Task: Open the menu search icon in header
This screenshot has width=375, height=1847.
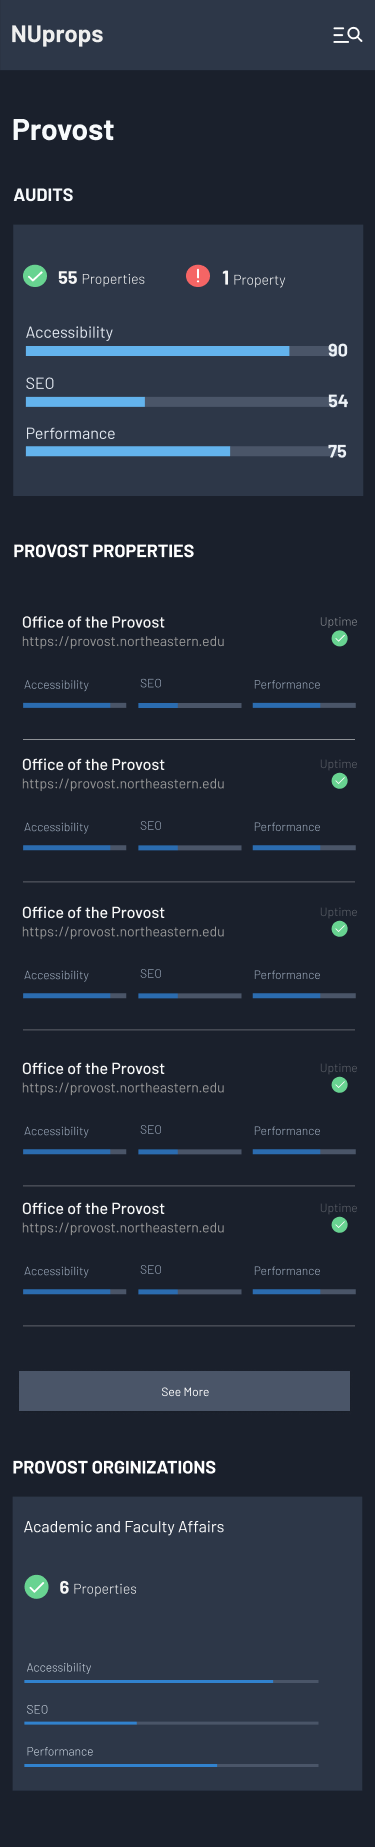Action: 347,35
